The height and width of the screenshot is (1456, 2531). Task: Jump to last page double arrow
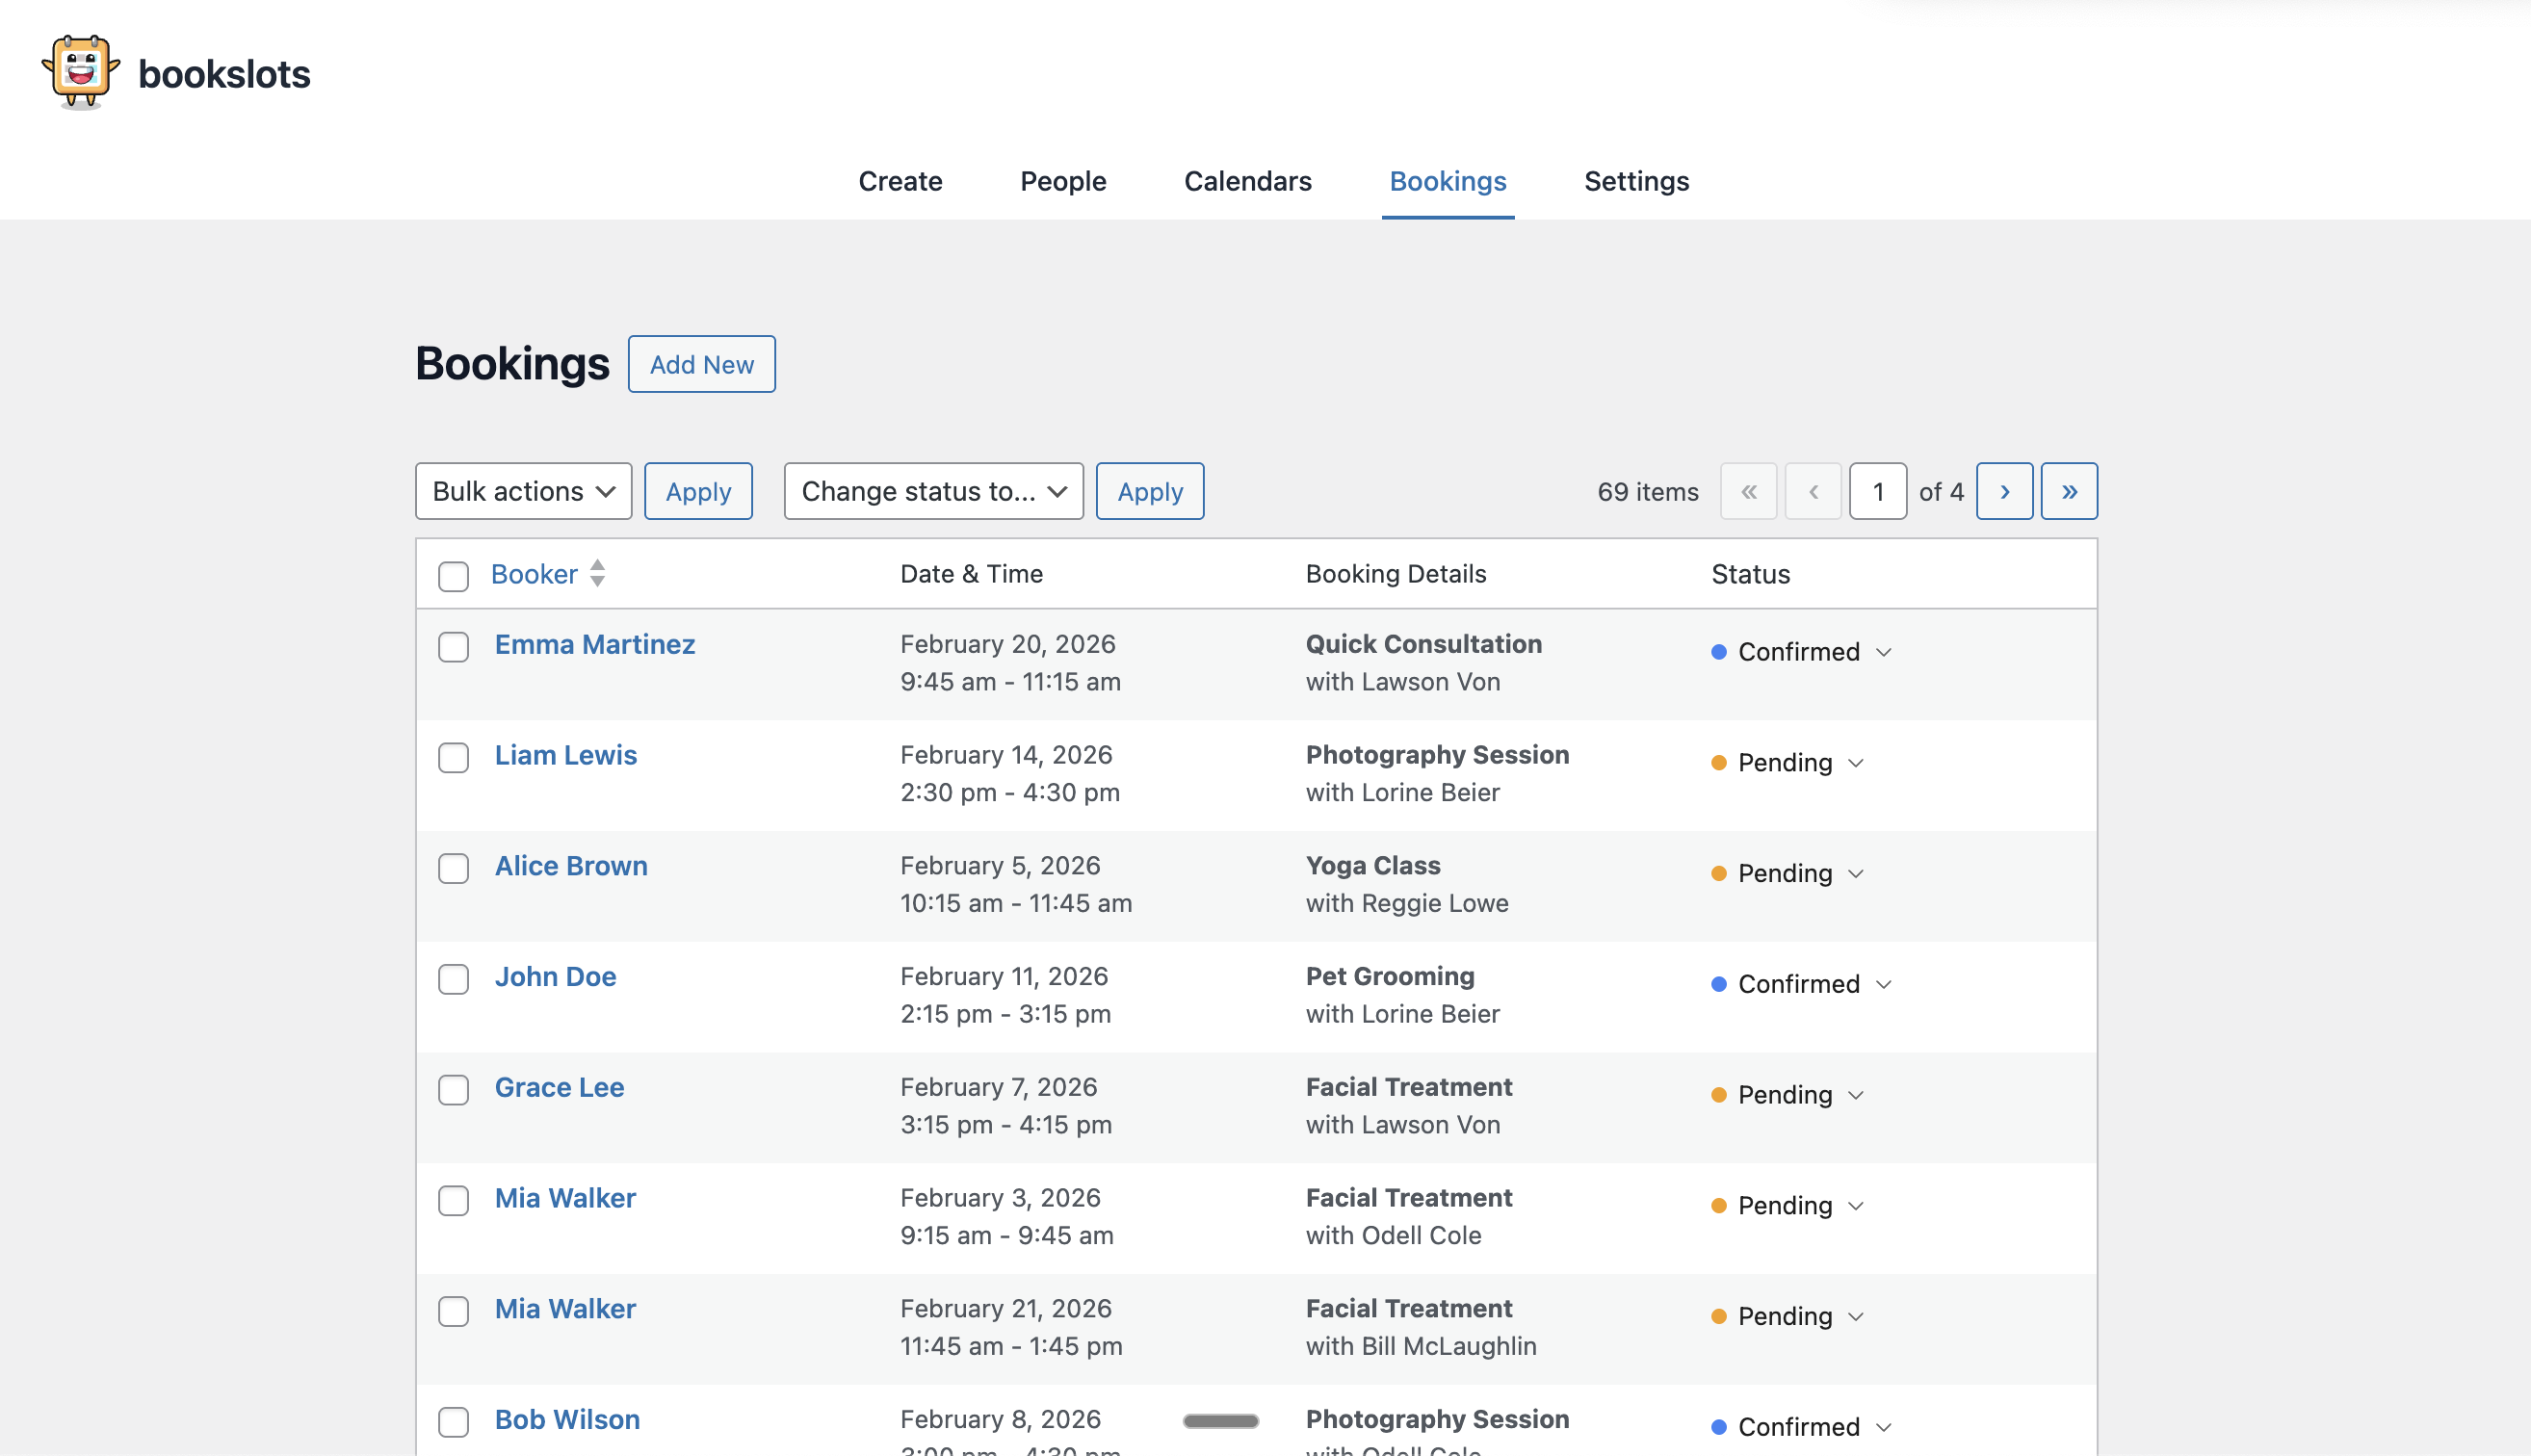point(2068,491)
